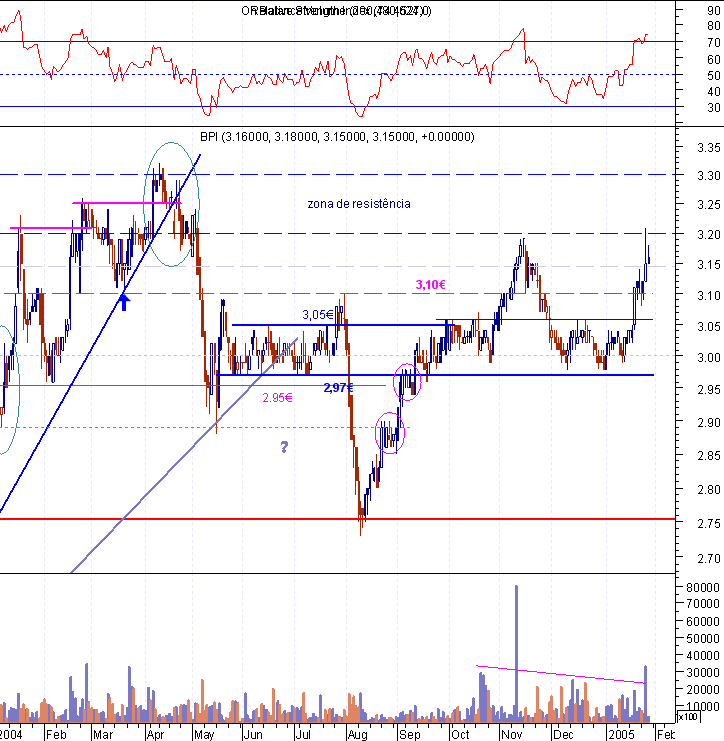Click the 2.95 price axis label
This screenshot has width=724, height=741.
click(x=708, y=389)
